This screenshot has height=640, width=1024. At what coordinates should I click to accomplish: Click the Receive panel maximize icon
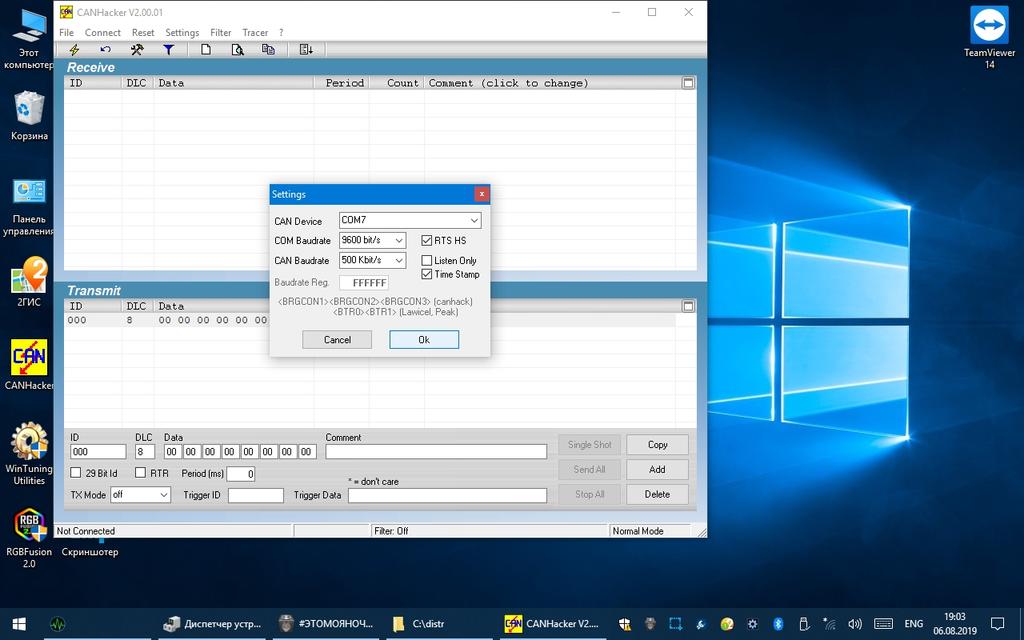point(688,83)
